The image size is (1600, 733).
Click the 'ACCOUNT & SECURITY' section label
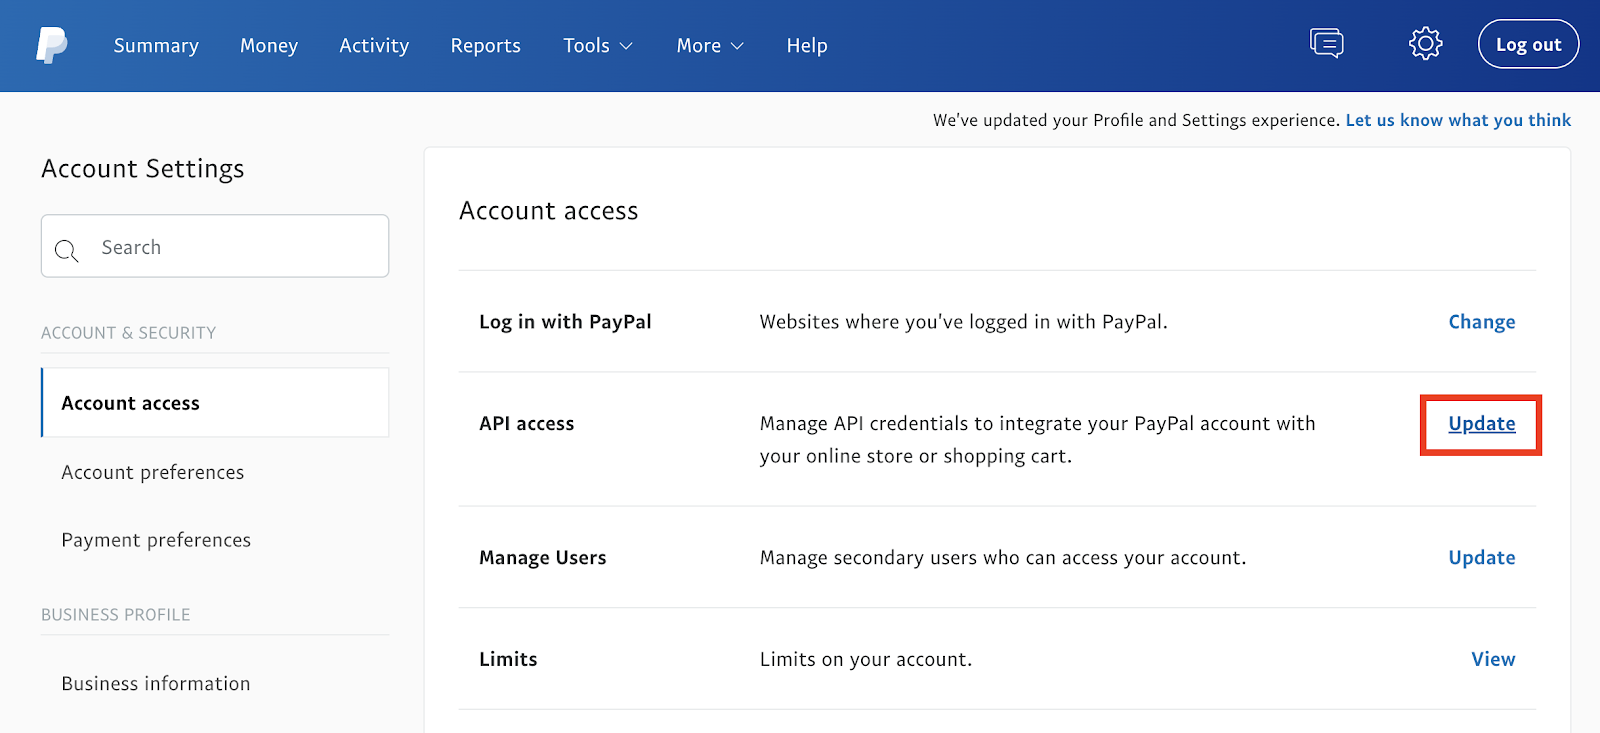[129, 333]
